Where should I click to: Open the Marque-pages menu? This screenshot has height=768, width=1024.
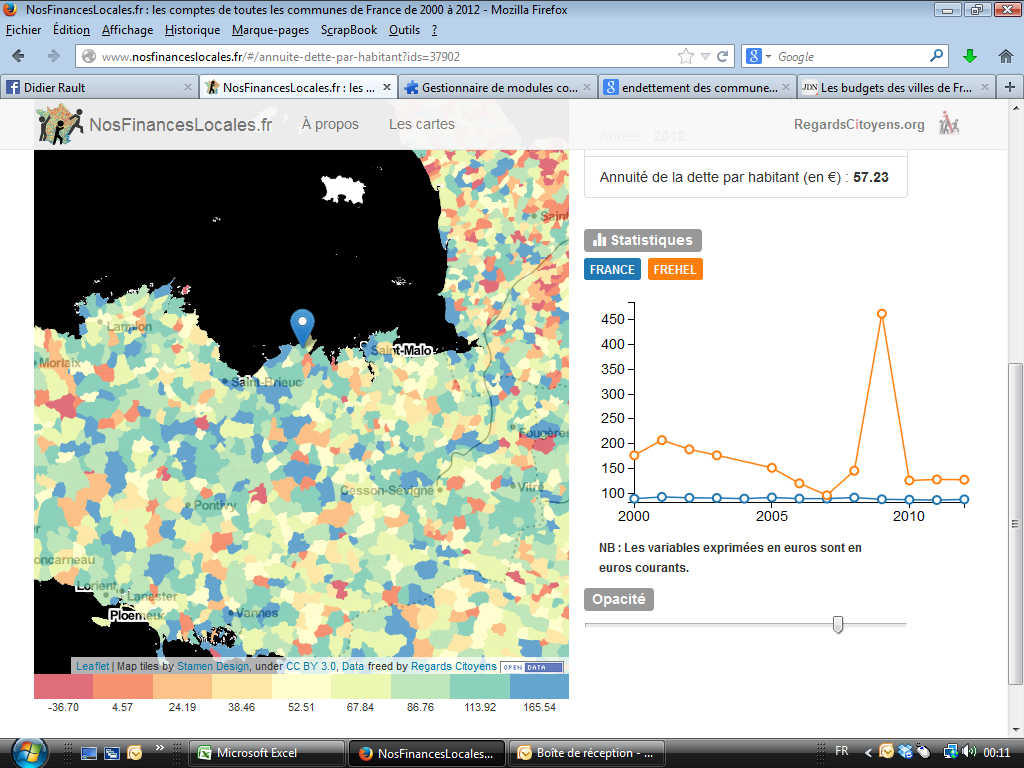(270, 30)
